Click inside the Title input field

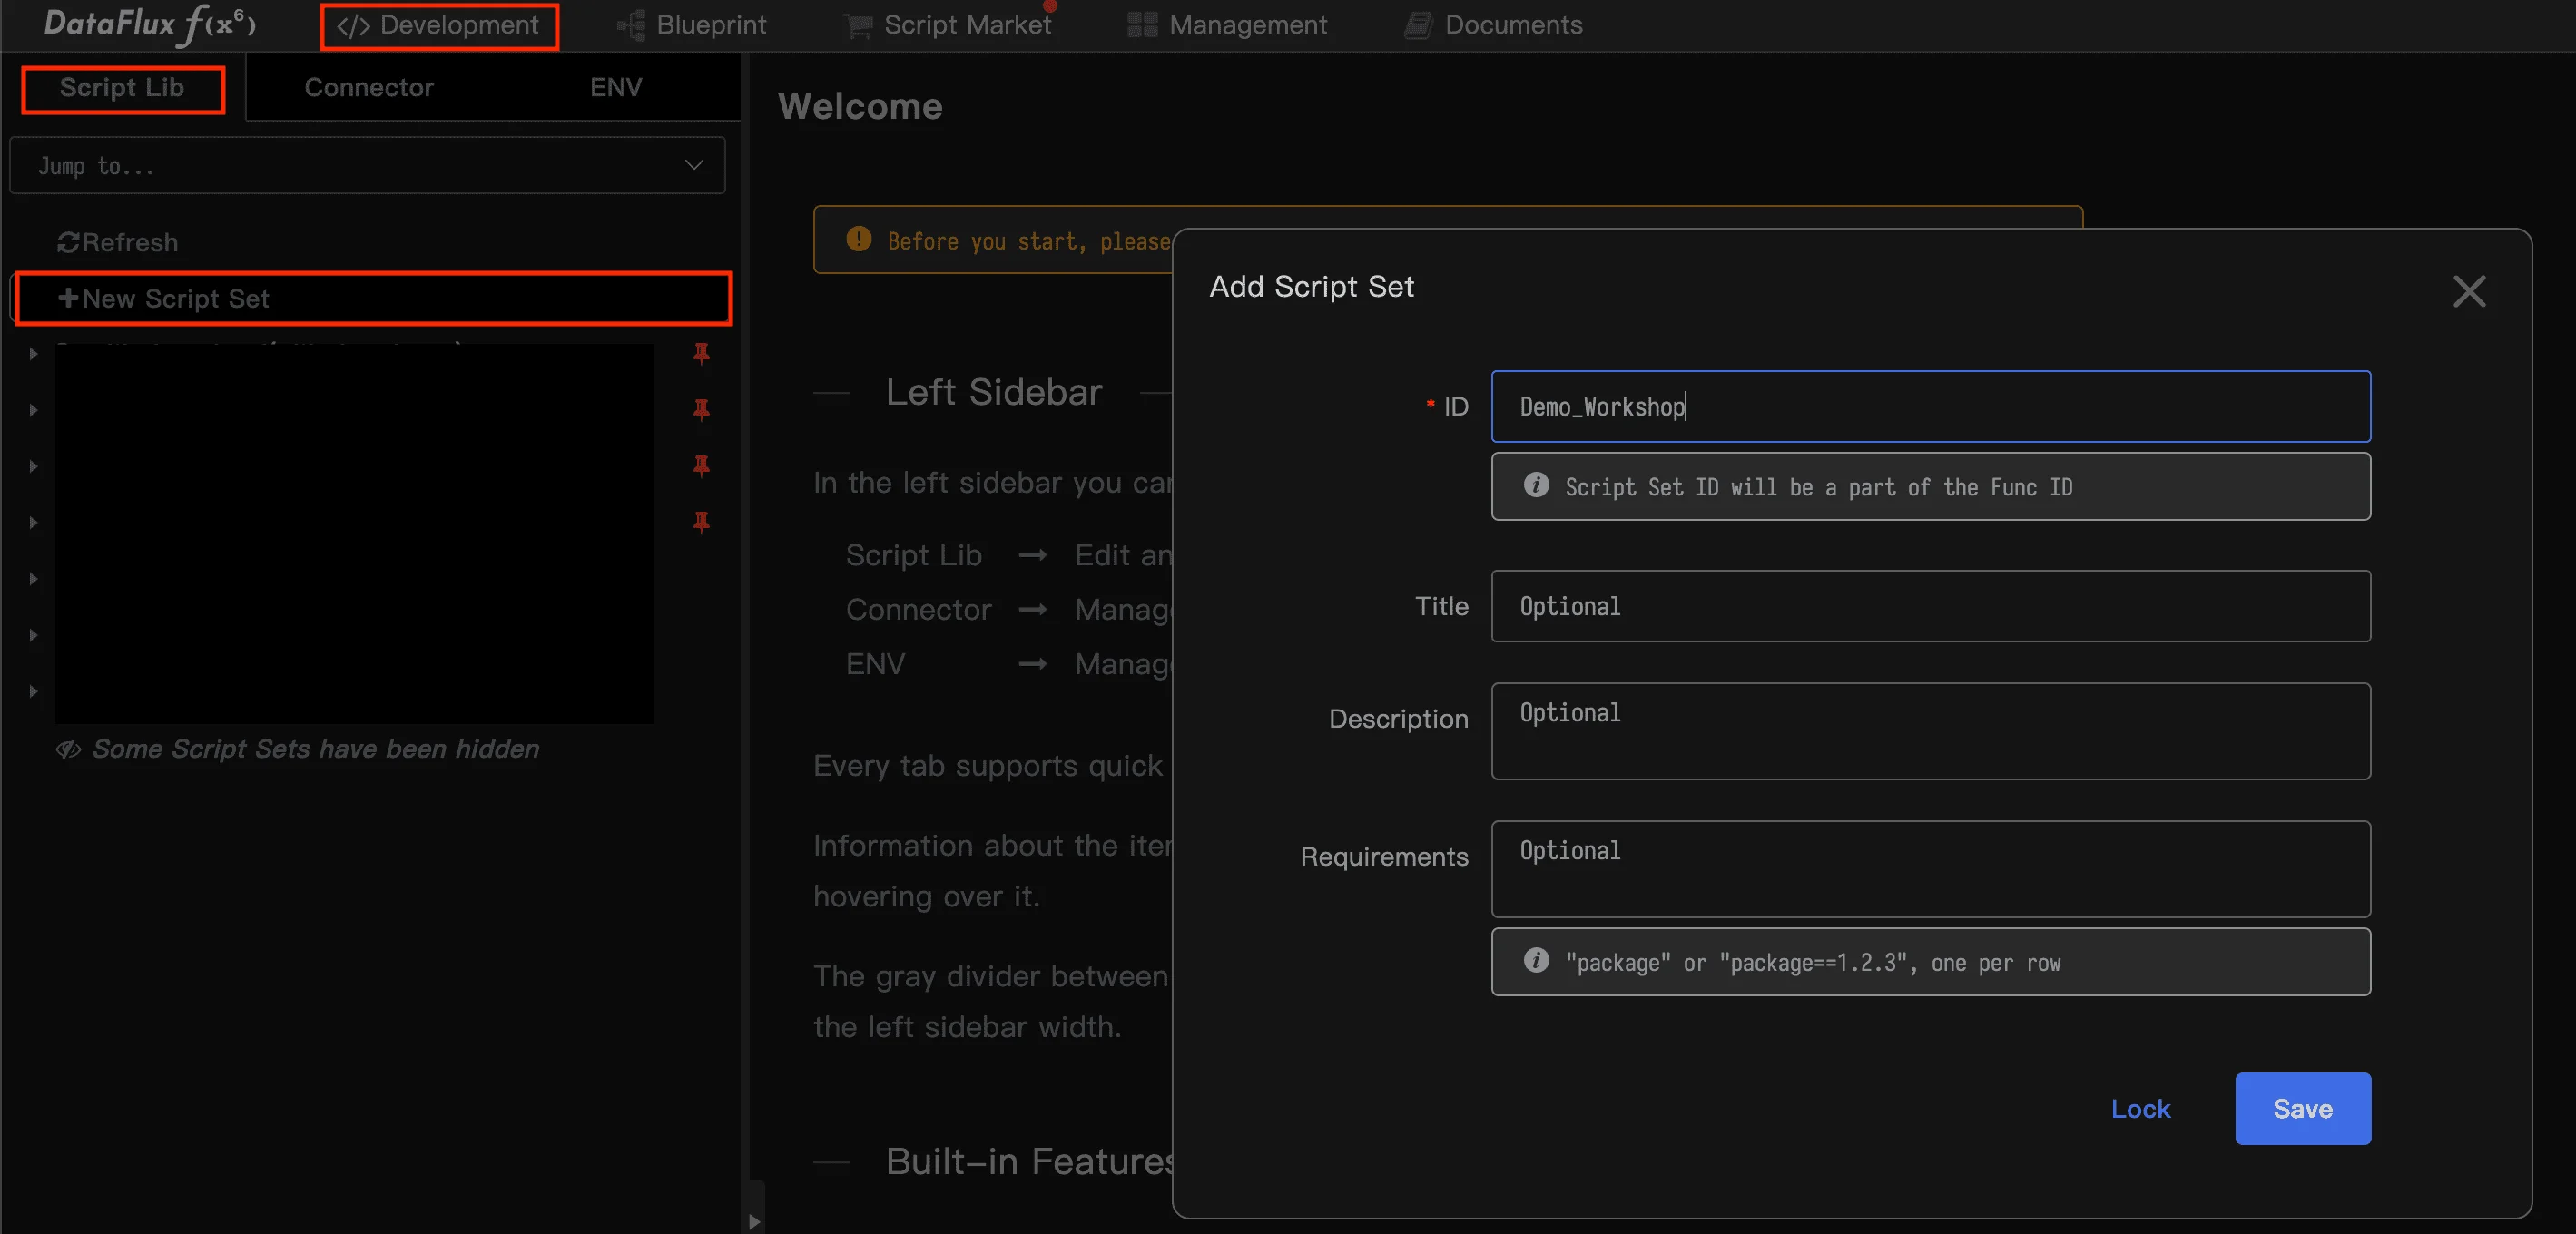1929,606
